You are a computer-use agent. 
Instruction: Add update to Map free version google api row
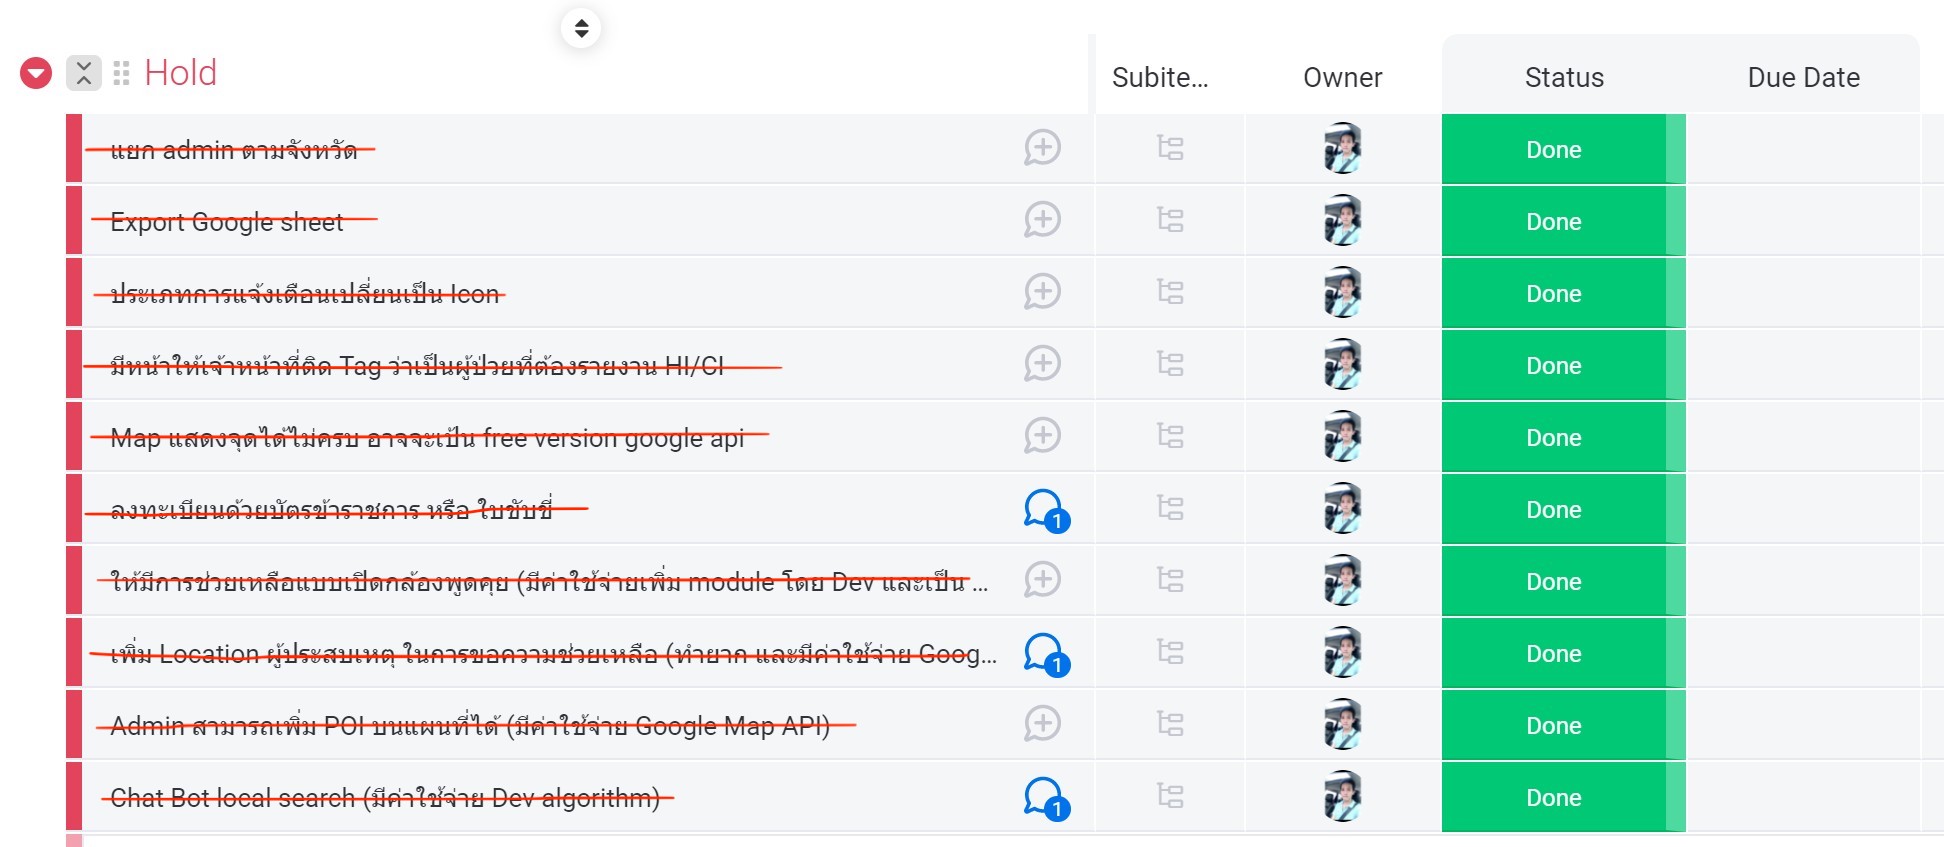[1042, 436]
